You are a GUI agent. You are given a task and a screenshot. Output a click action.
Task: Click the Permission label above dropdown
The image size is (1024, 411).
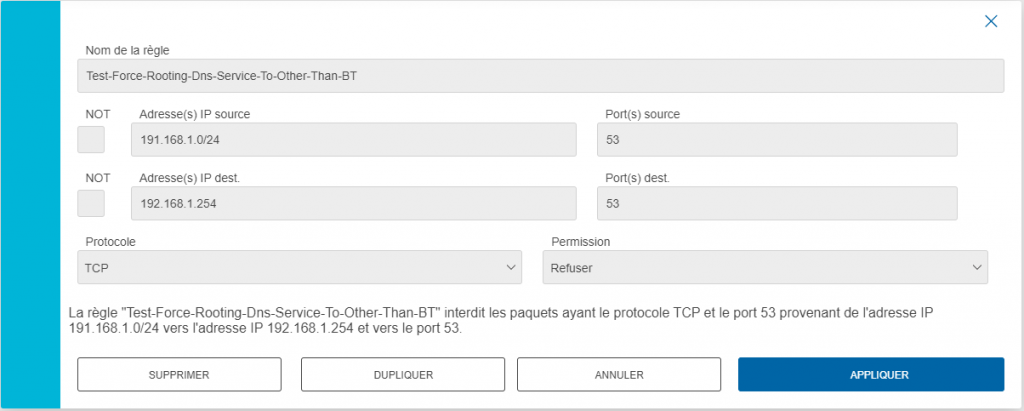coord(581,242)
